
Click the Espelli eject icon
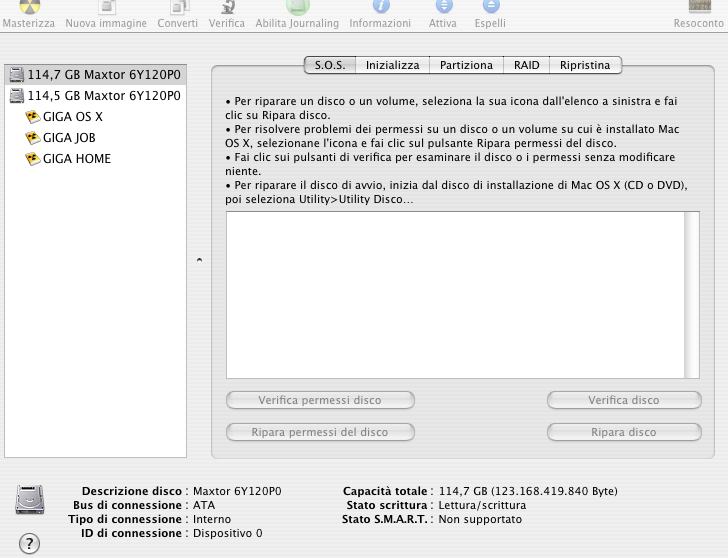tap(491, 6)
